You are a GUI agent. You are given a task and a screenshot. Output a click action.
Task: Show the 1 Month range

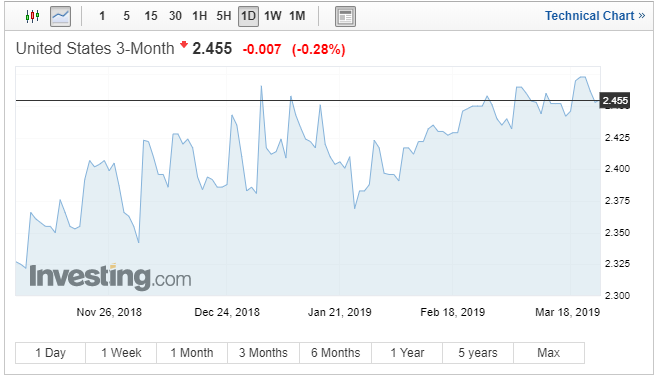tap(192, 353)
